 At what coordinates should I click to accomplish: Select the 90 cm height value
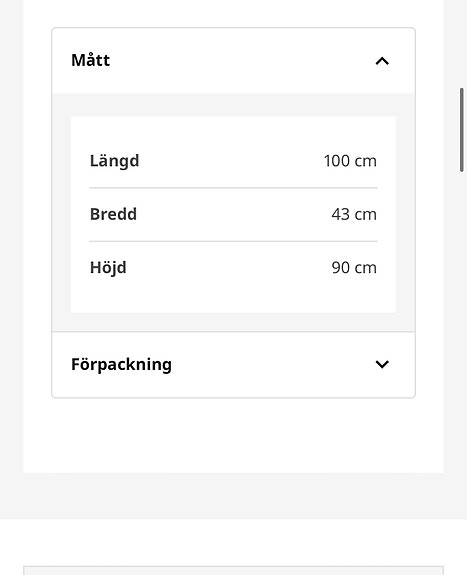click(x=354, y=268)
